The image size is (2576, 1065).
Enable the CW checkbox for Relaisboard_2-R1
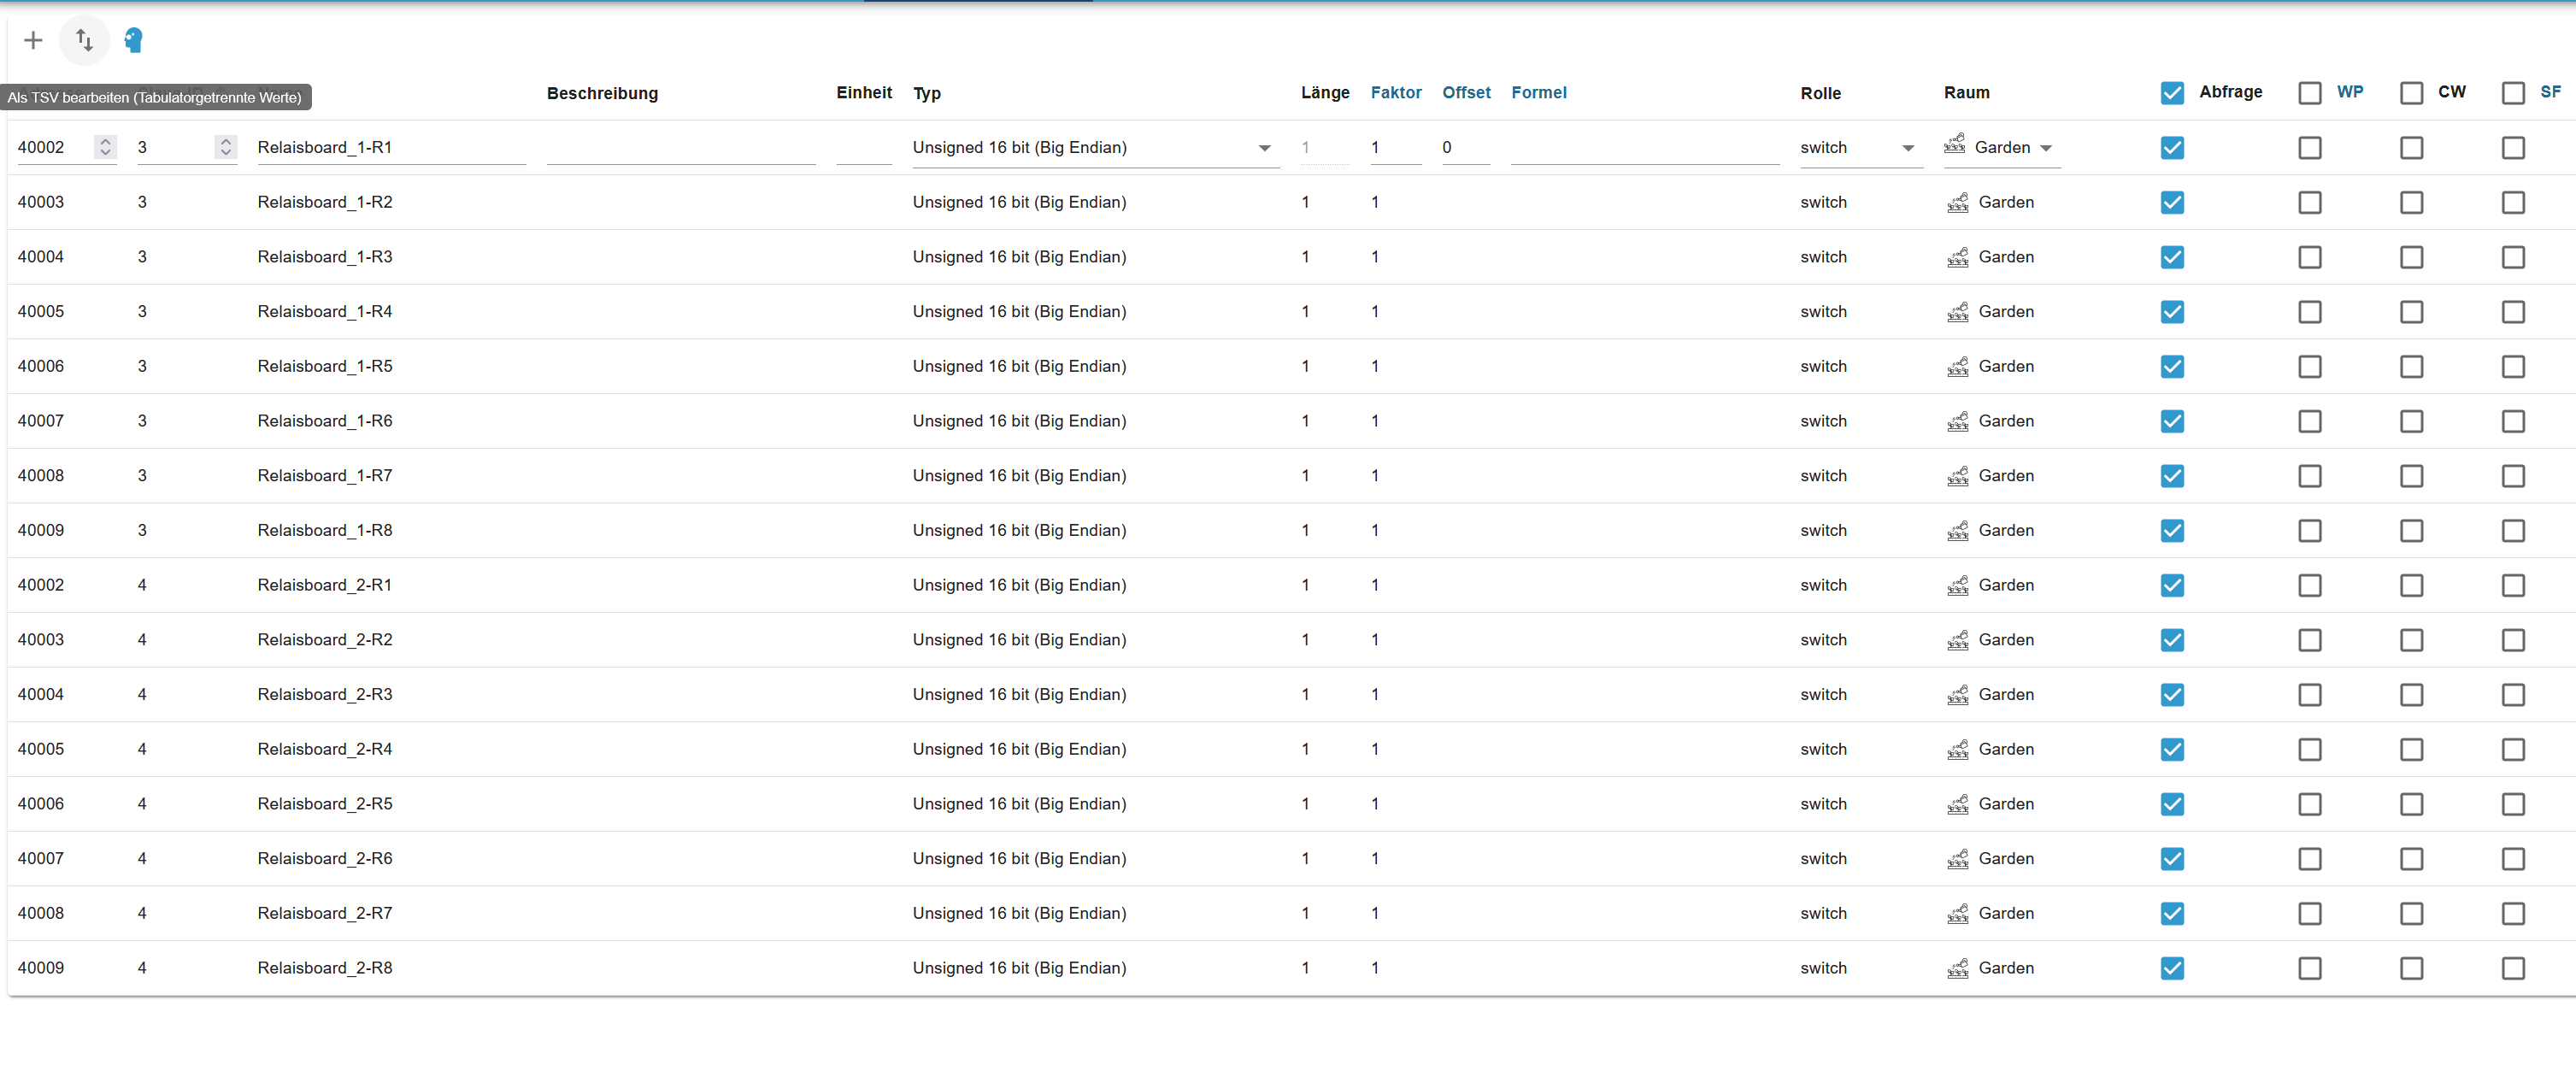2411,585
